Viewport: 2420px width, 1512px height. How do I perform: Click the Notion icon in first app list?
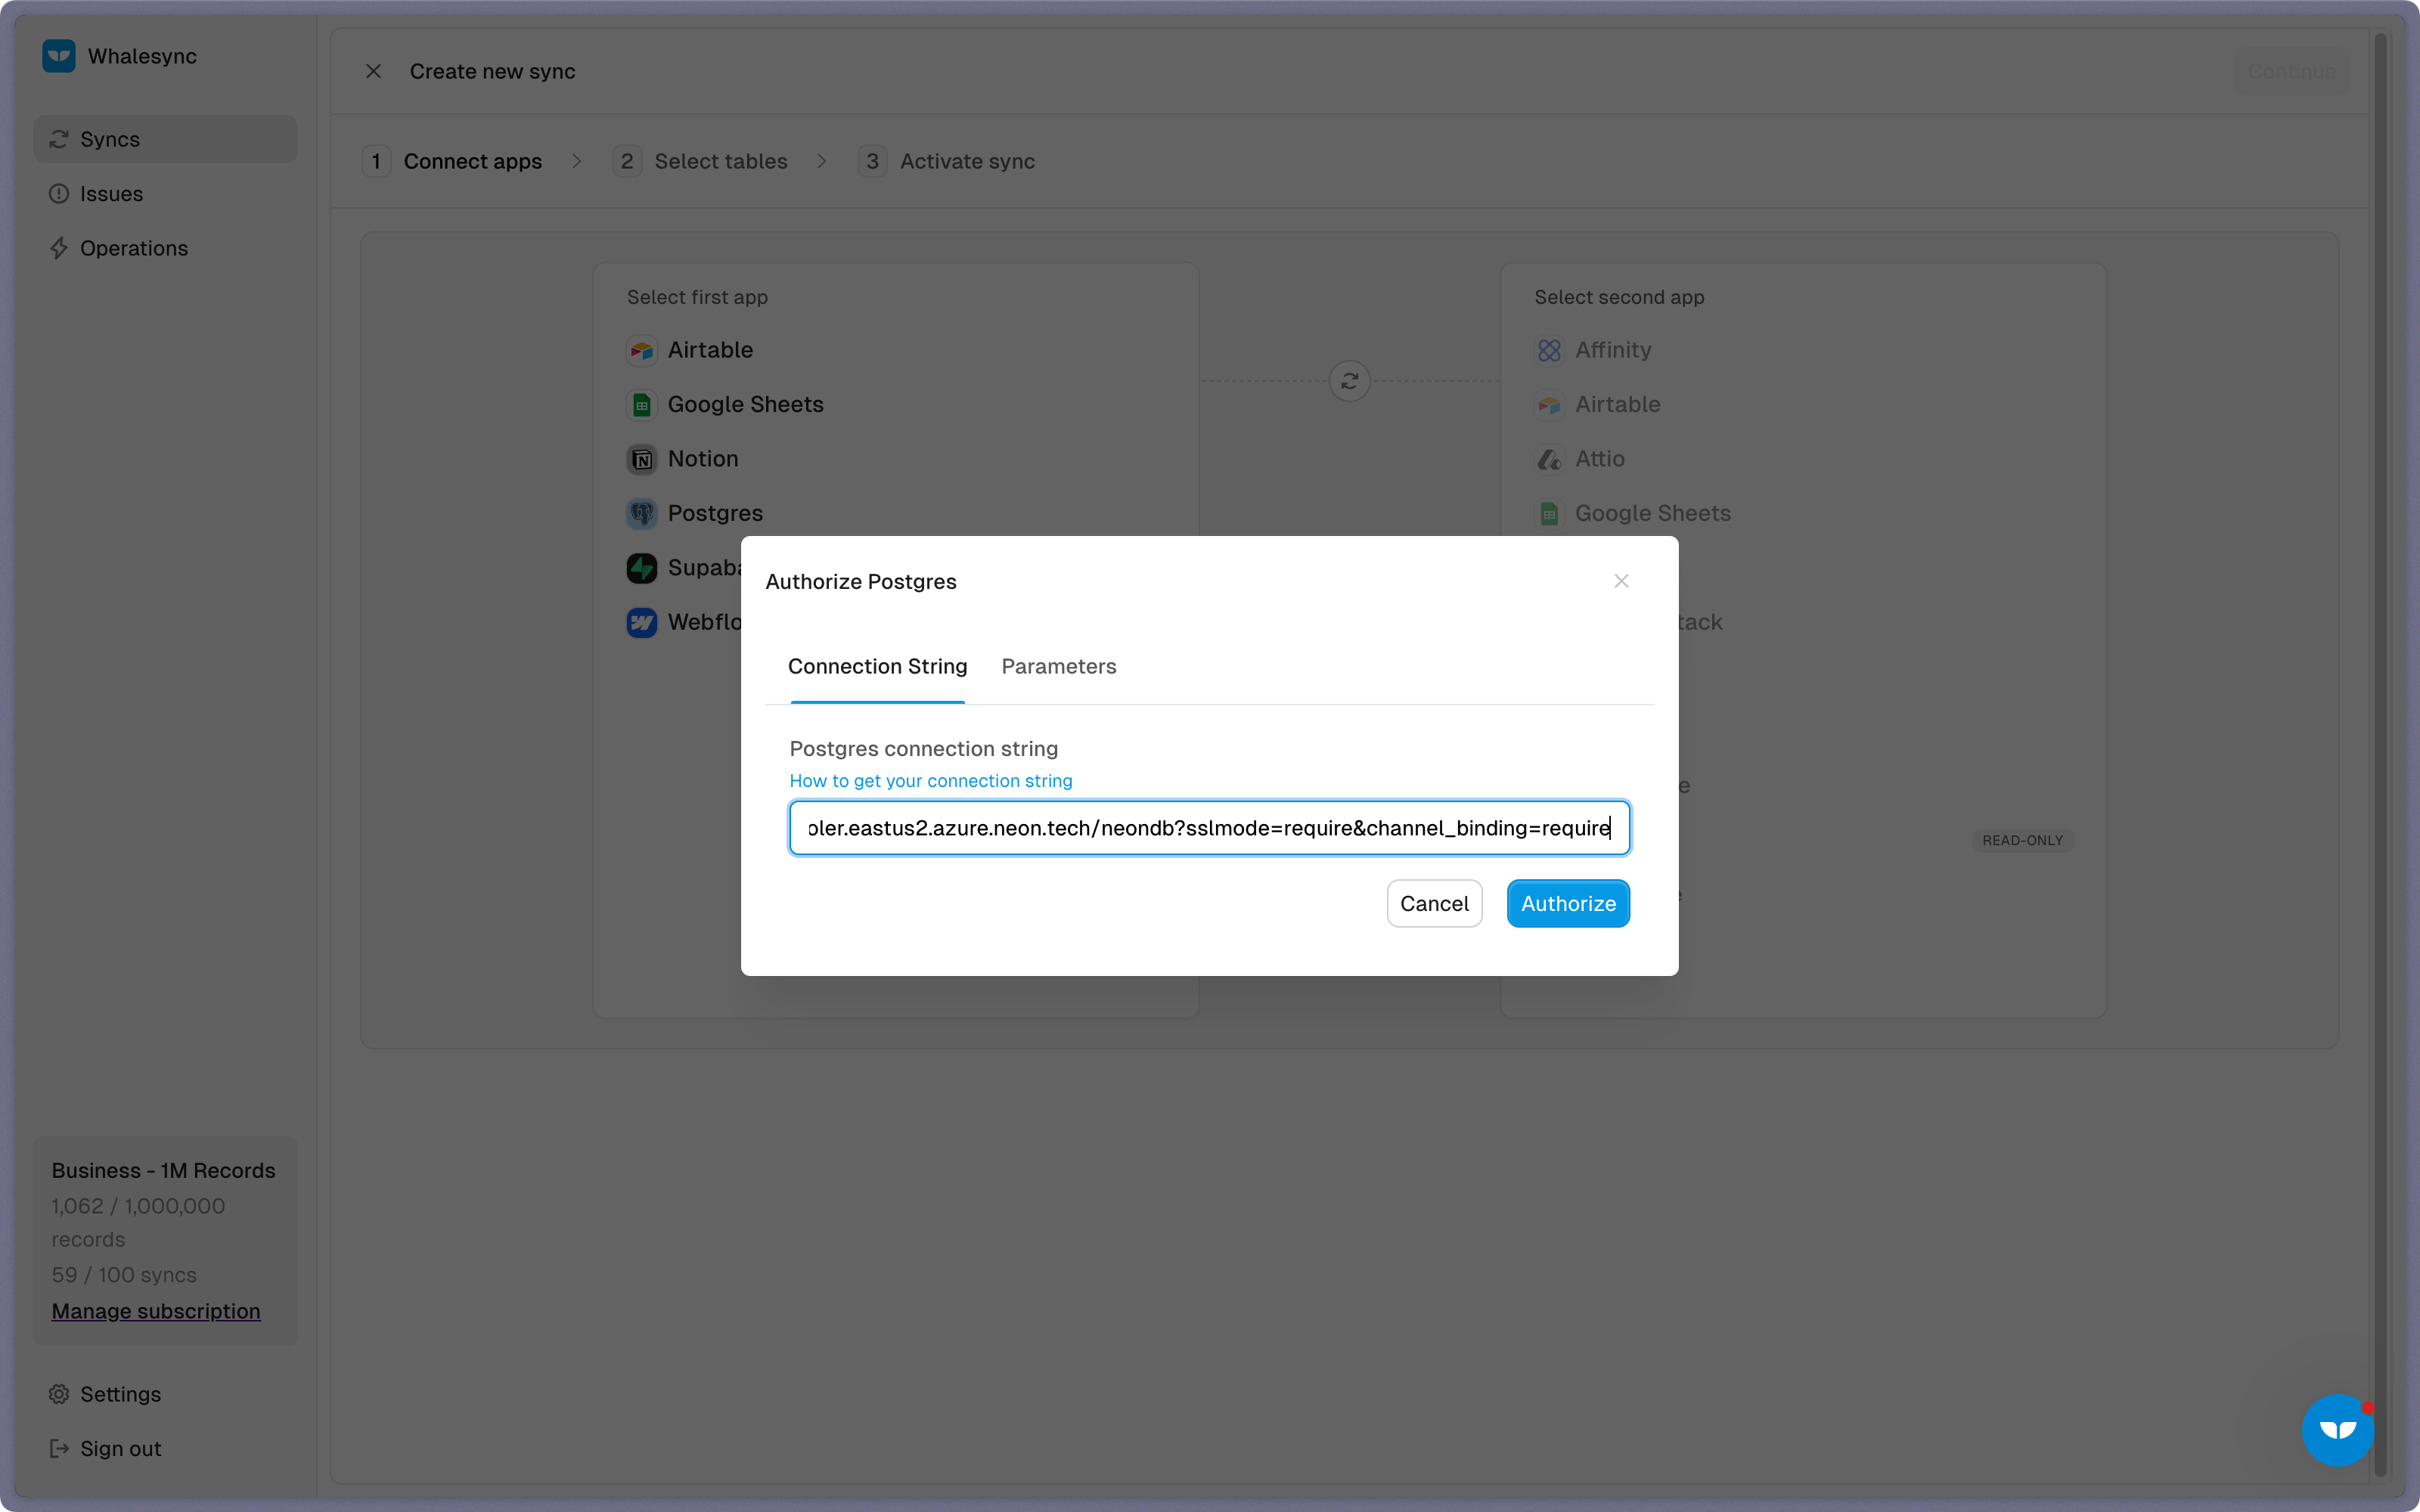click(x=642, y=459)
